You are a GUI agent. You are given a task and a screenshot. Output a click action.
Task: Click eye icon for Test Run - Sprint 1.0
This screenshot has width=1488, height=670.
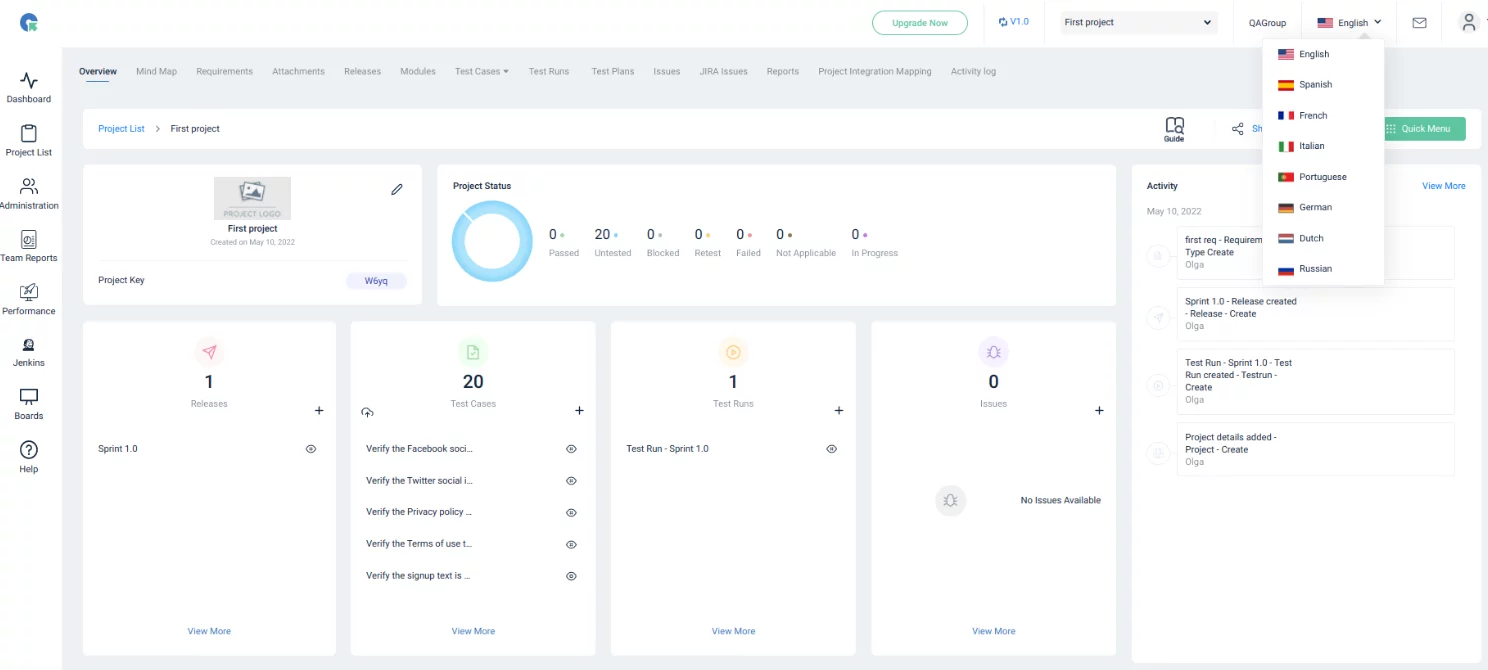831,449
